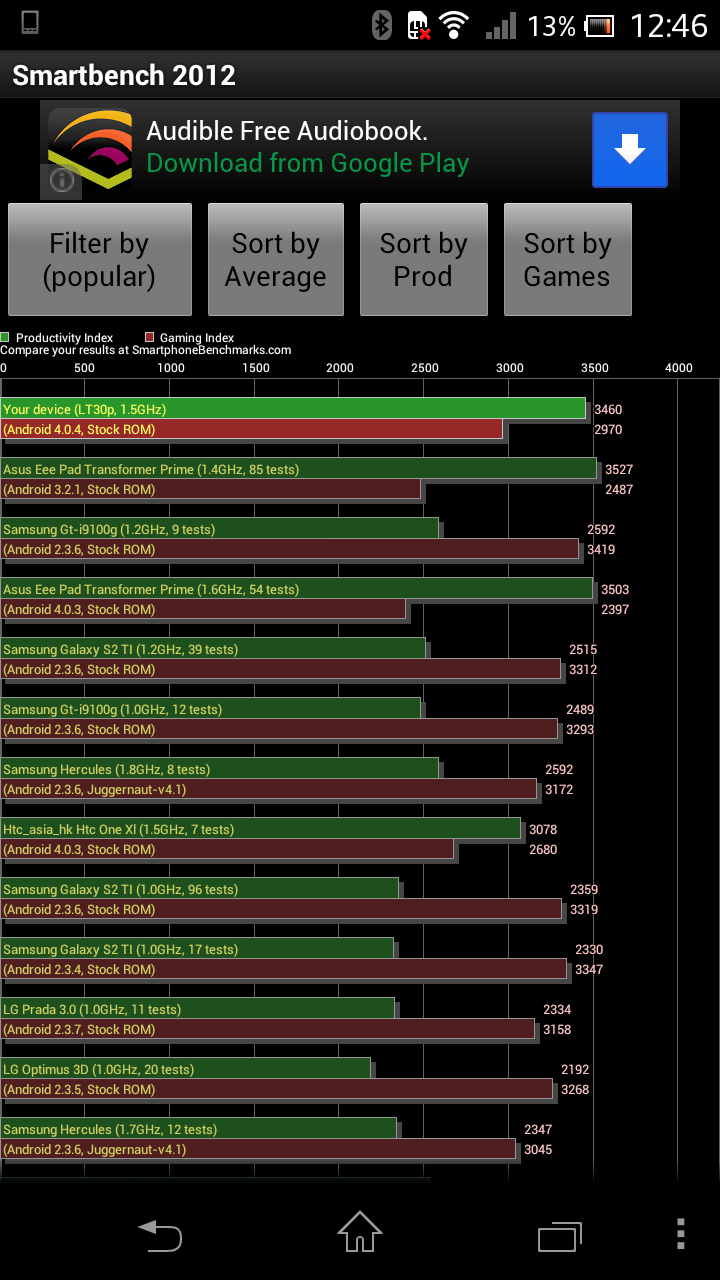Select the Sort by Games button

click(568, 260)
